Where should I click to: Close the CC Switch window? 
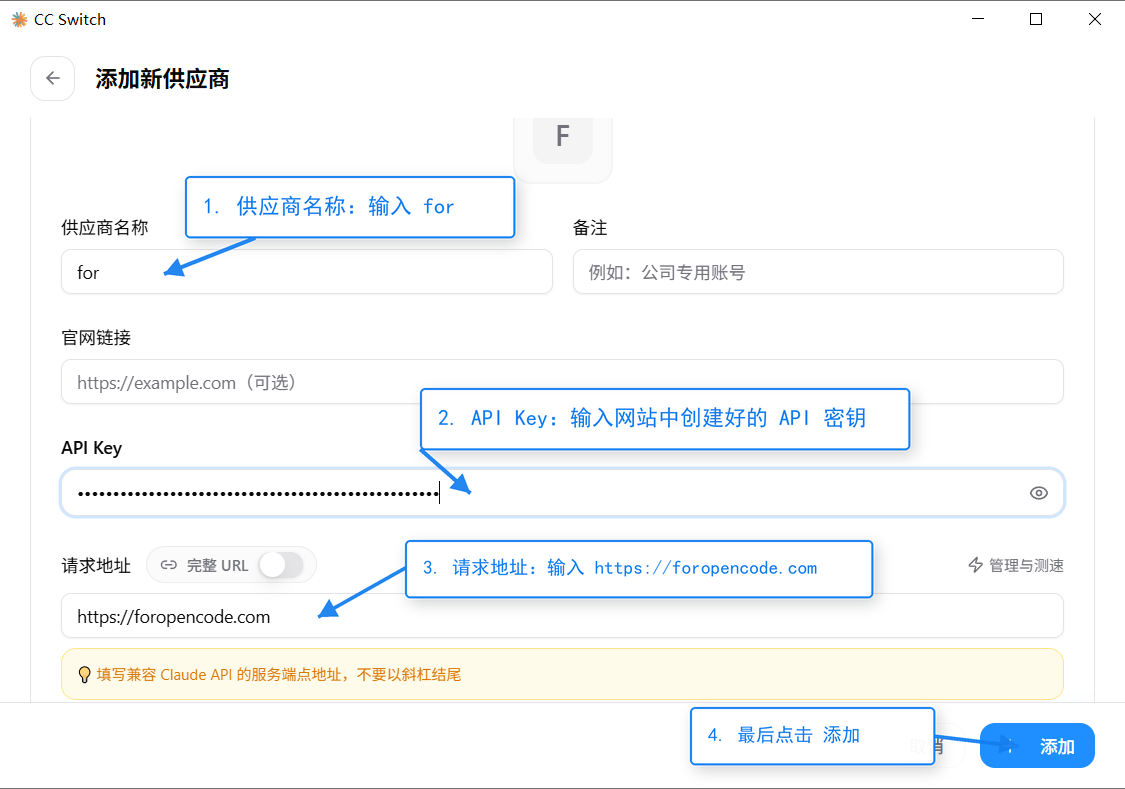coord(1095,19)
